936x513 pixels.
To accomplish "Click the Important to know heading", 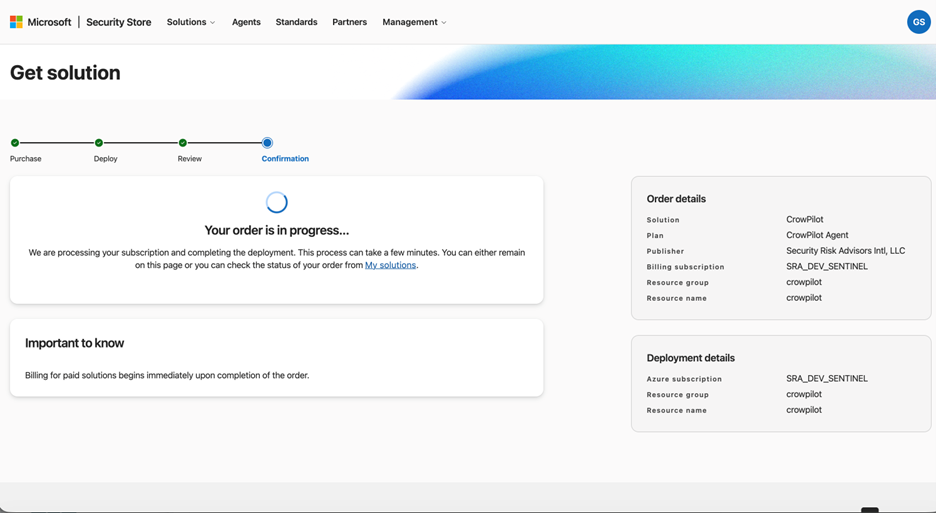I will tap(74, 343).
